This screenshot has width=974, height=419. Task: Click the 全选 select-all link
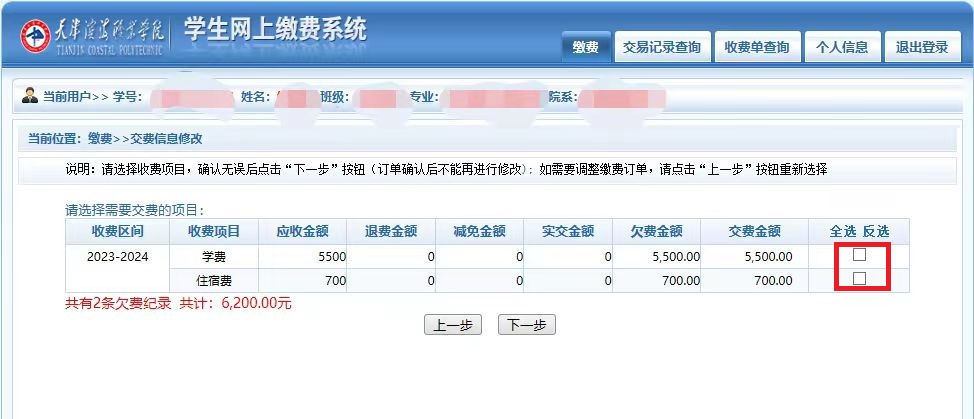pyautogui.click(x=843, y=231)
